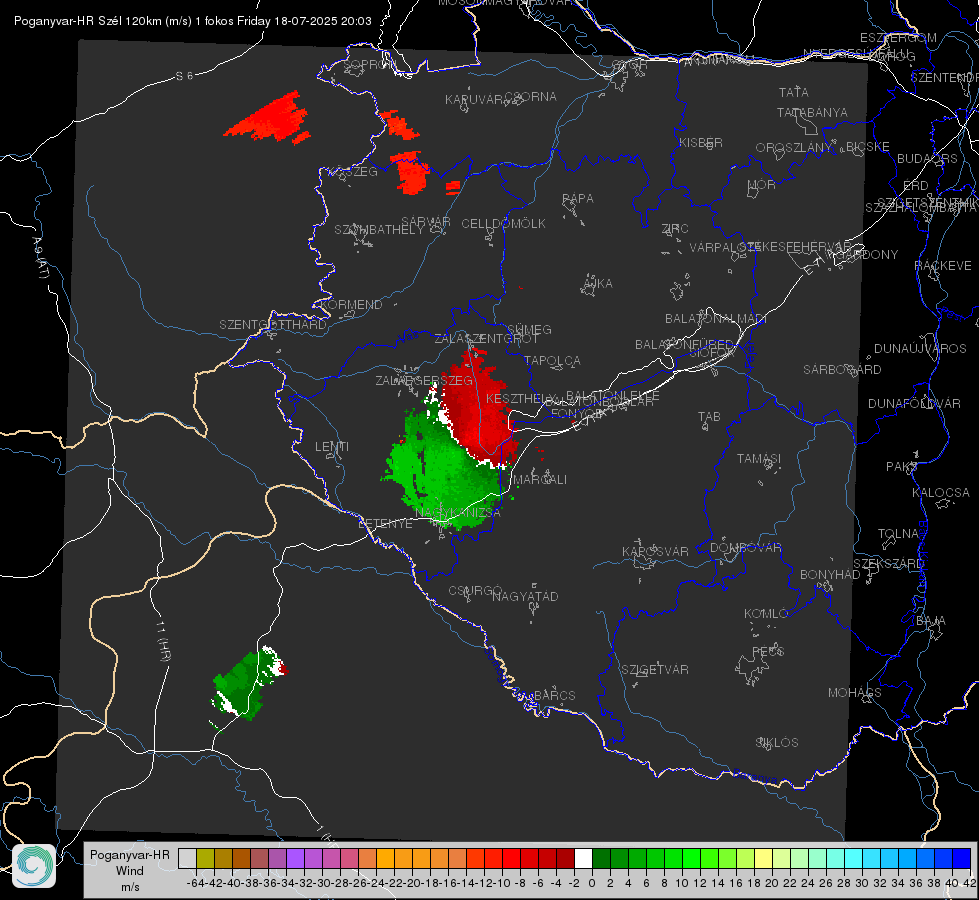
Task: Select the ZIRC label
Action: pyautogui.click(x=675, y=229)
